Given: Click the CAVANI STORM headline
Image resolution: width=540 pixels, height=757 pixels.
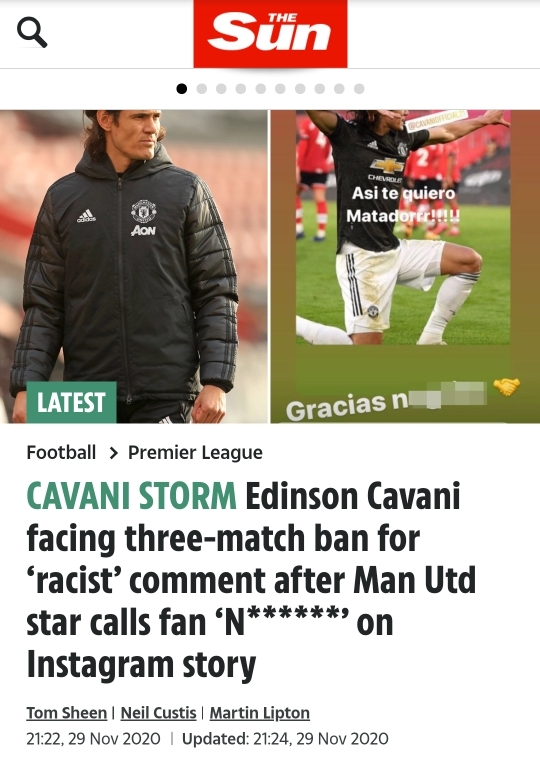Looking at the screenshot, I should (131, 495).
